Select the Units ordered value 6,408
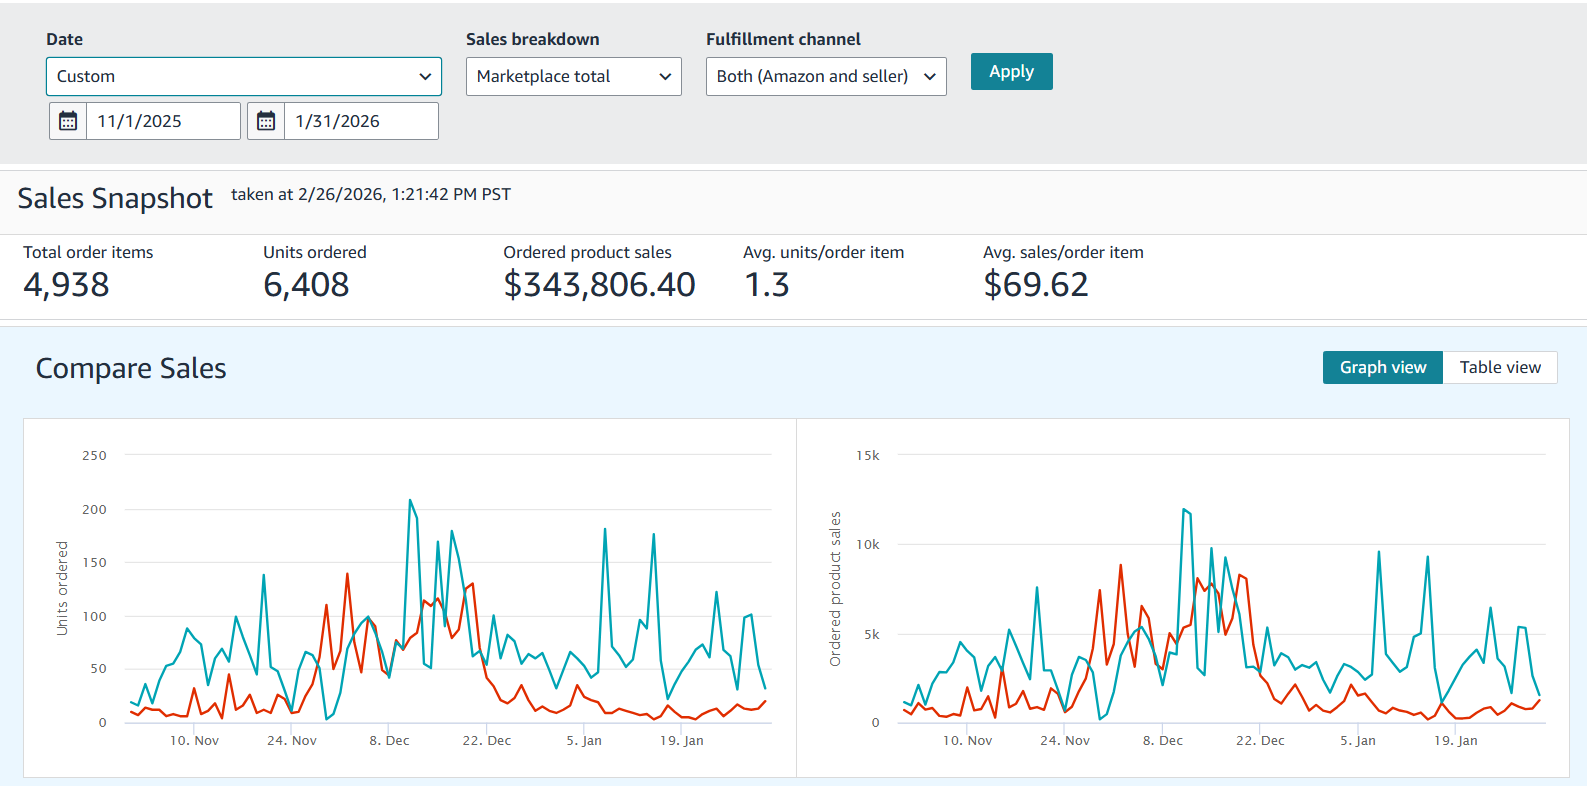 click(306, 285)
